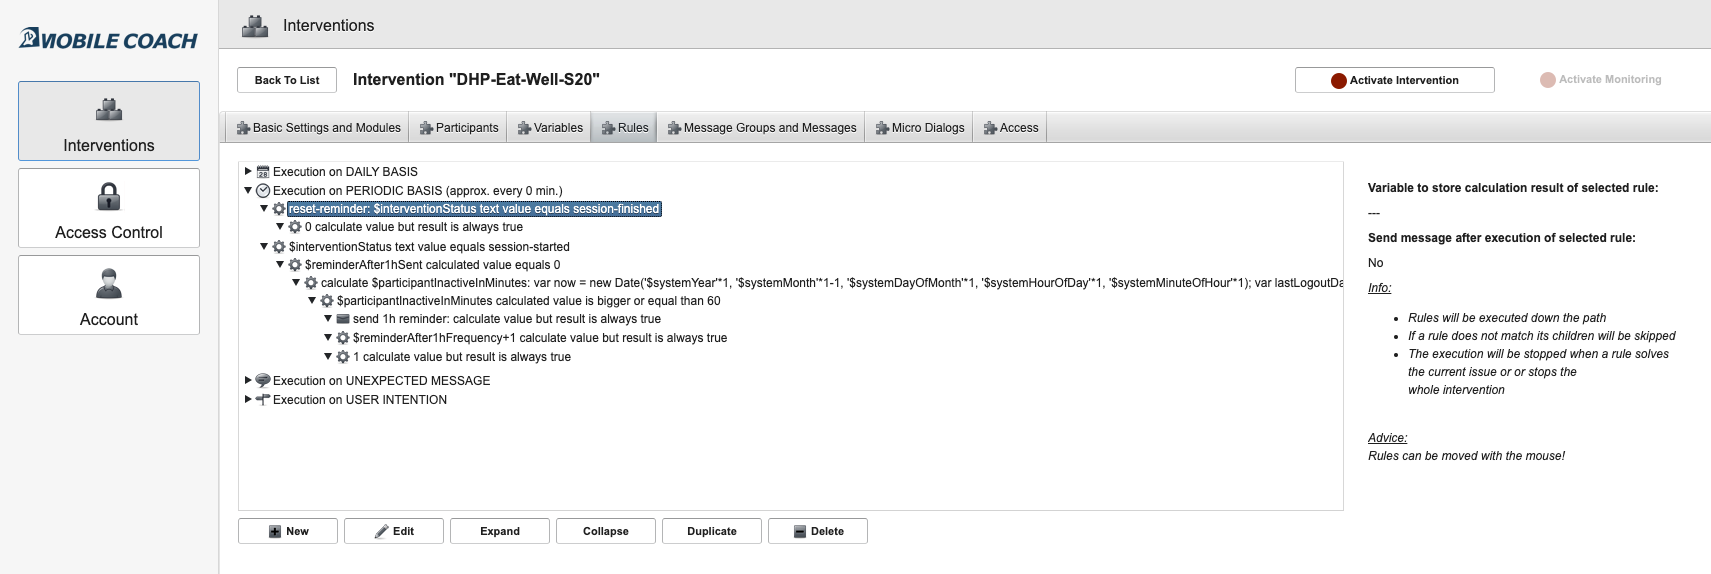This screenshot has width=1711, height=574.
Task: Click the signpost icon for USER INTENTION
Action: (x=263, y=400)
